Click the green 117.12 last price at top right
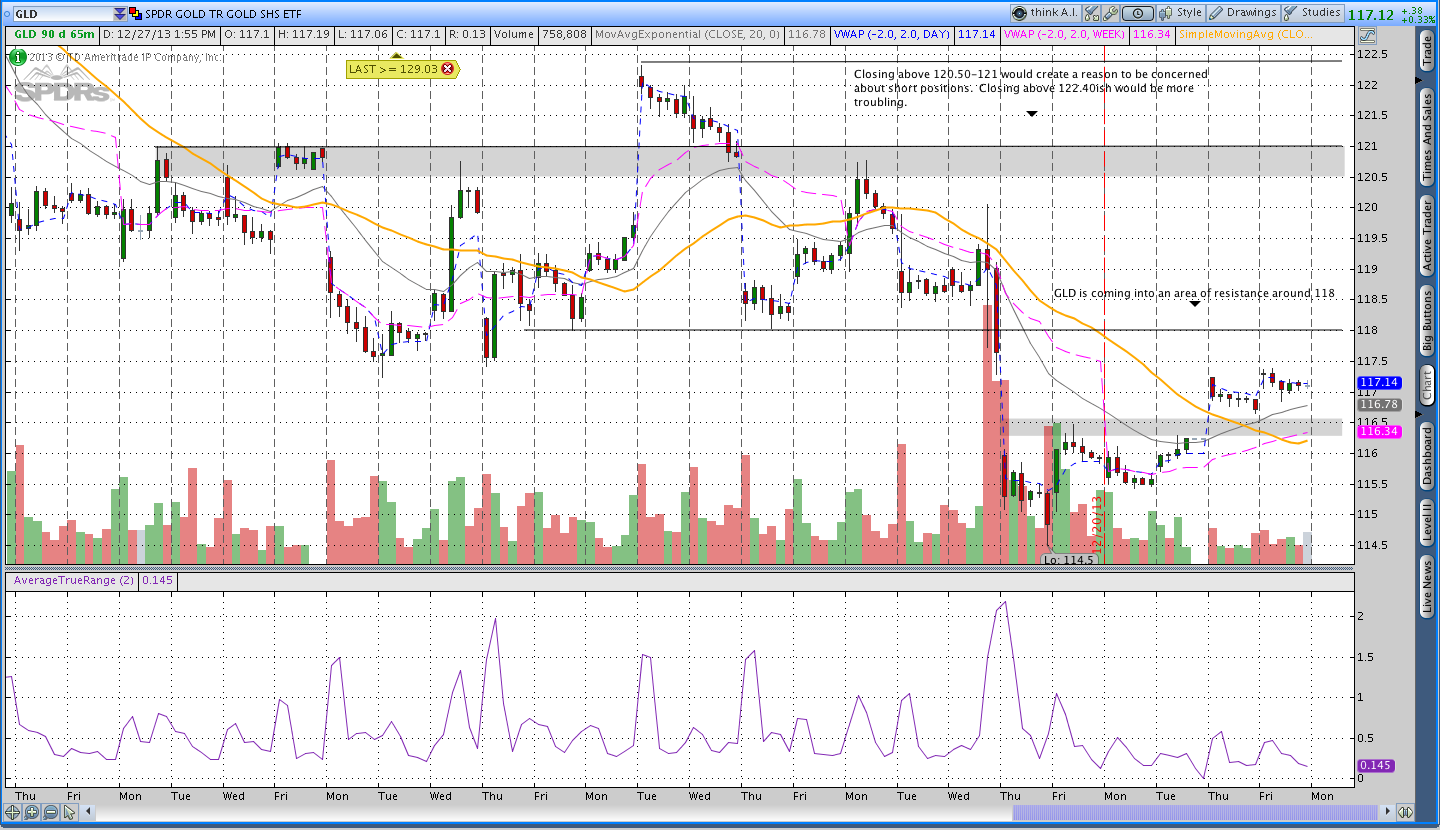 [x=1370, y=15]
